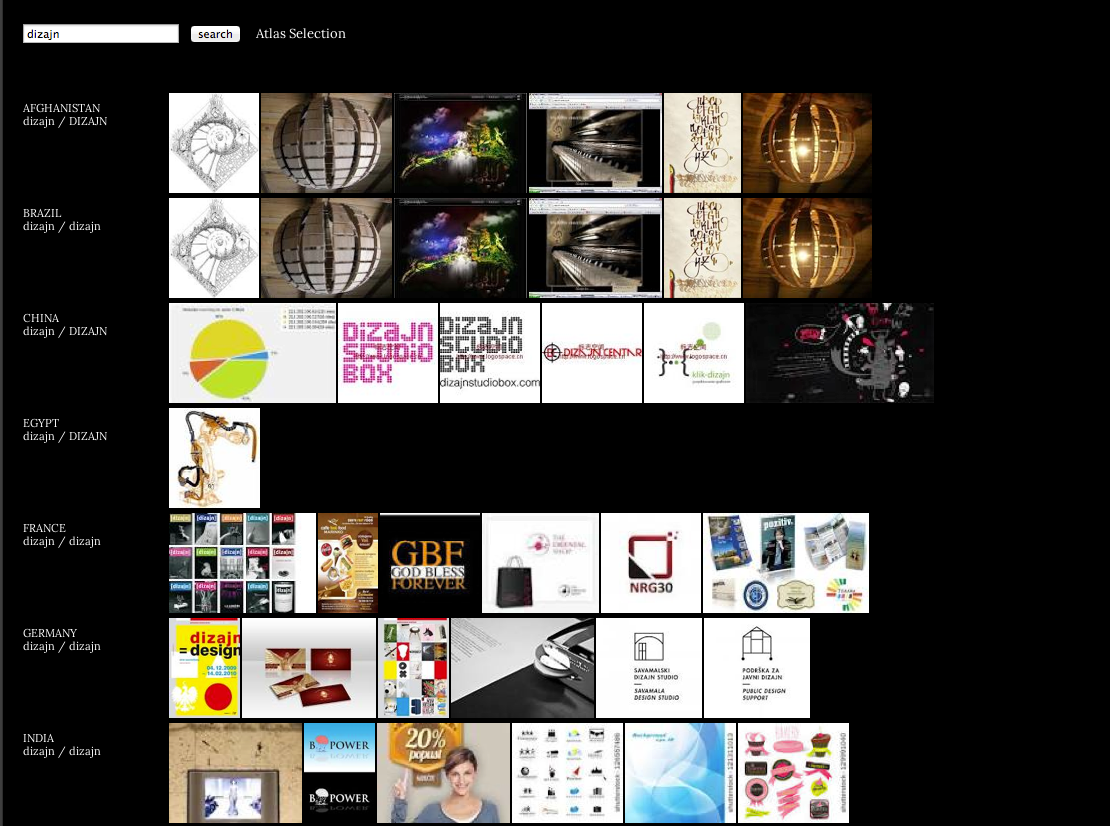The image size is (1110, 826).
Task: Open Germany red business cards thumbnail
Action: pos(309,668)
